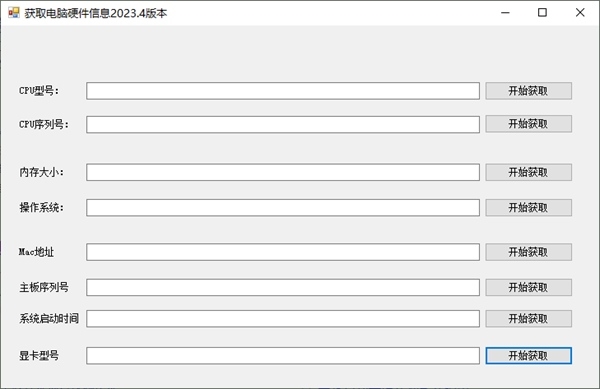
Task: Click the app icon in title bar
Action: click(13, 13)
